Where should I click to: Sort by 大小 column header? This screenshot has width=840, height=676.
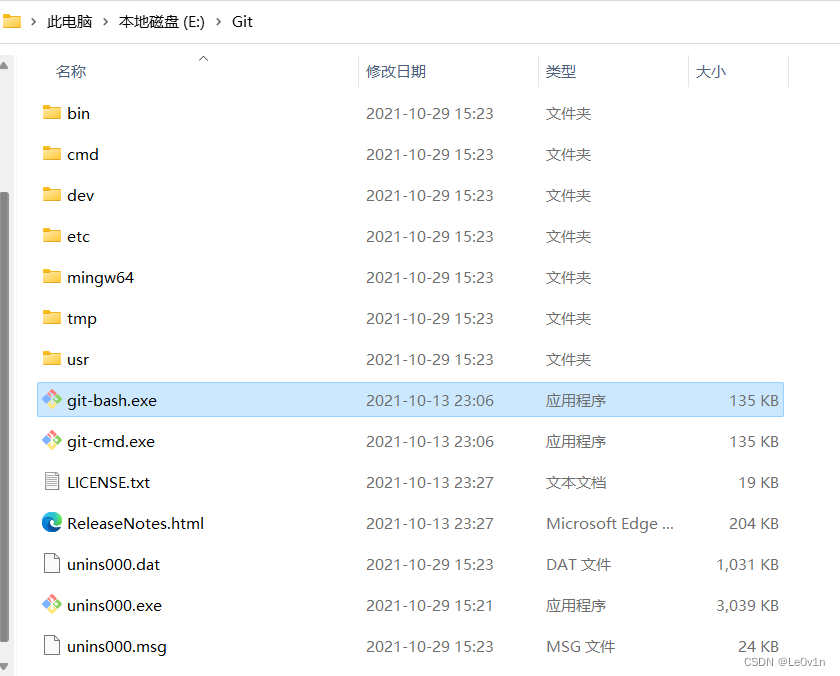(x=711, y=71)
